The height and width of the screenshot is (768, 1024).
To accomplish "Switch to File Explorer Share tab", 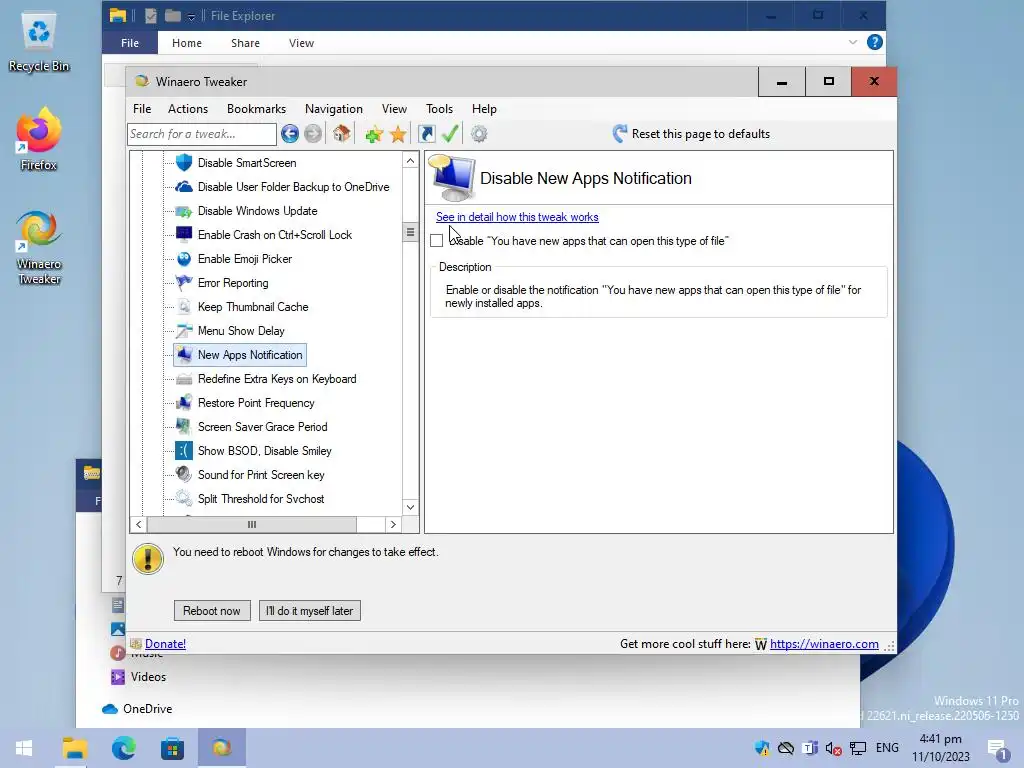I will coord(245,43).
